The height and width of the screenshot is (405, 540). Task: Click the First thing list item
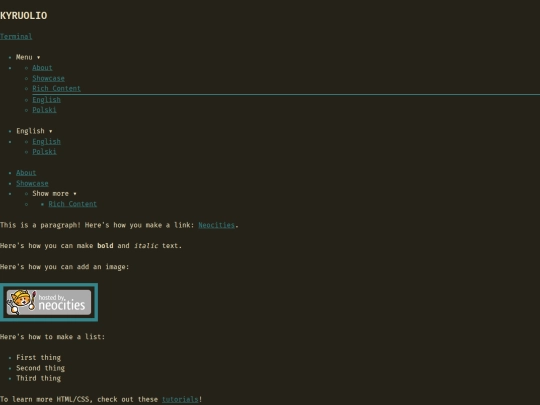tap(39, 357)
